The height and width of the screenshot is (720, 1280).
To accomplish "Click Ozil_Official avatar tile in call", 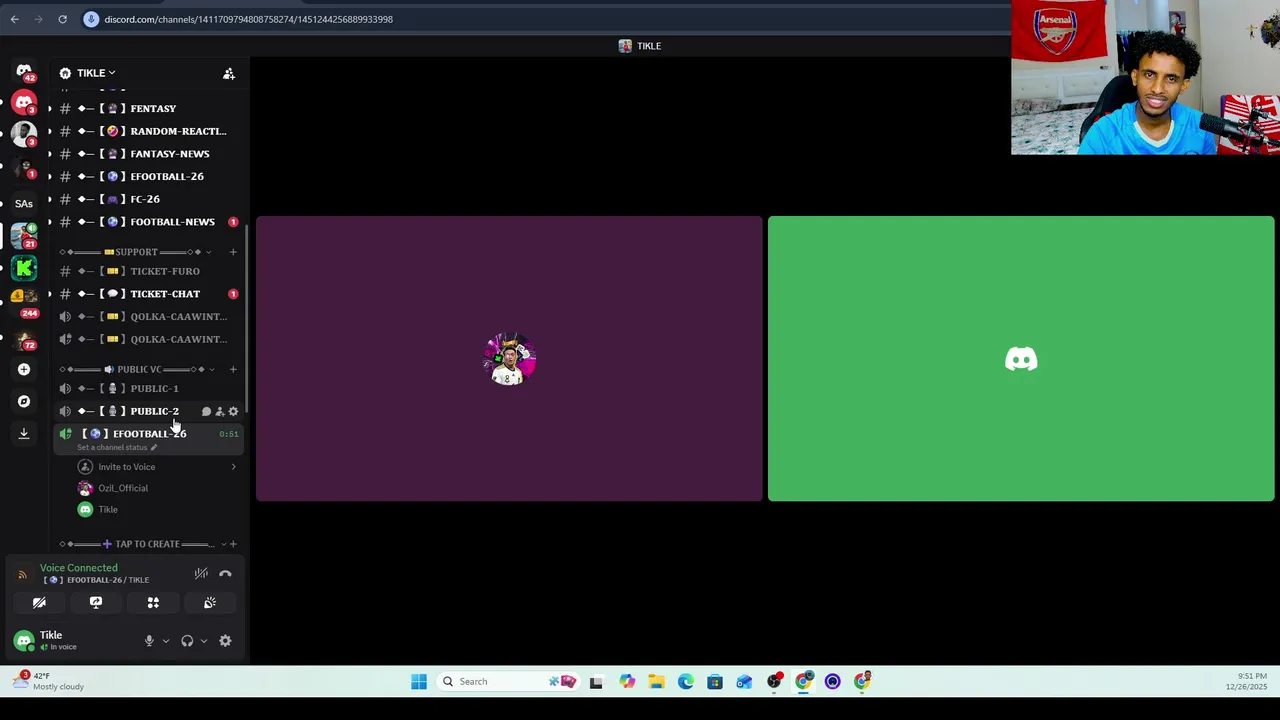I will [509, 359].
